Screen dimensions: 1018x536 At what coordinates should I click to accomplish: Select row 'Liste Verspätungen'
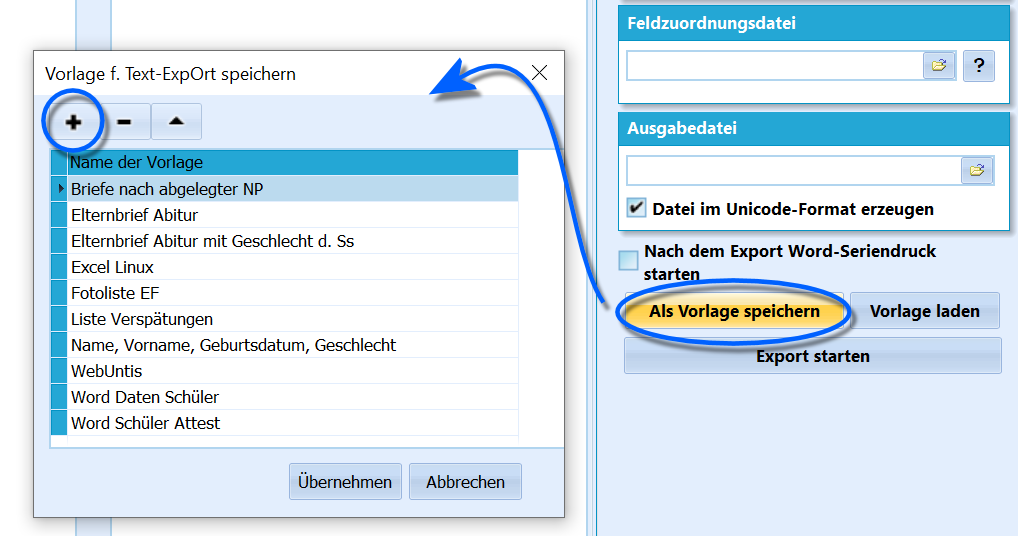pyautogui.click(x=293, y=319)
